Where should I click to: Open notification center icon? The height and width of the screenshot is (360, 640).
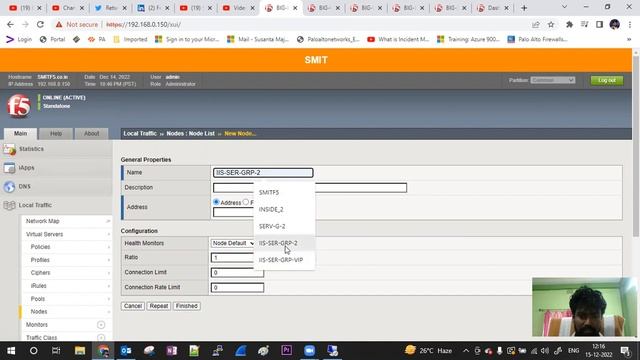(625, 351)
